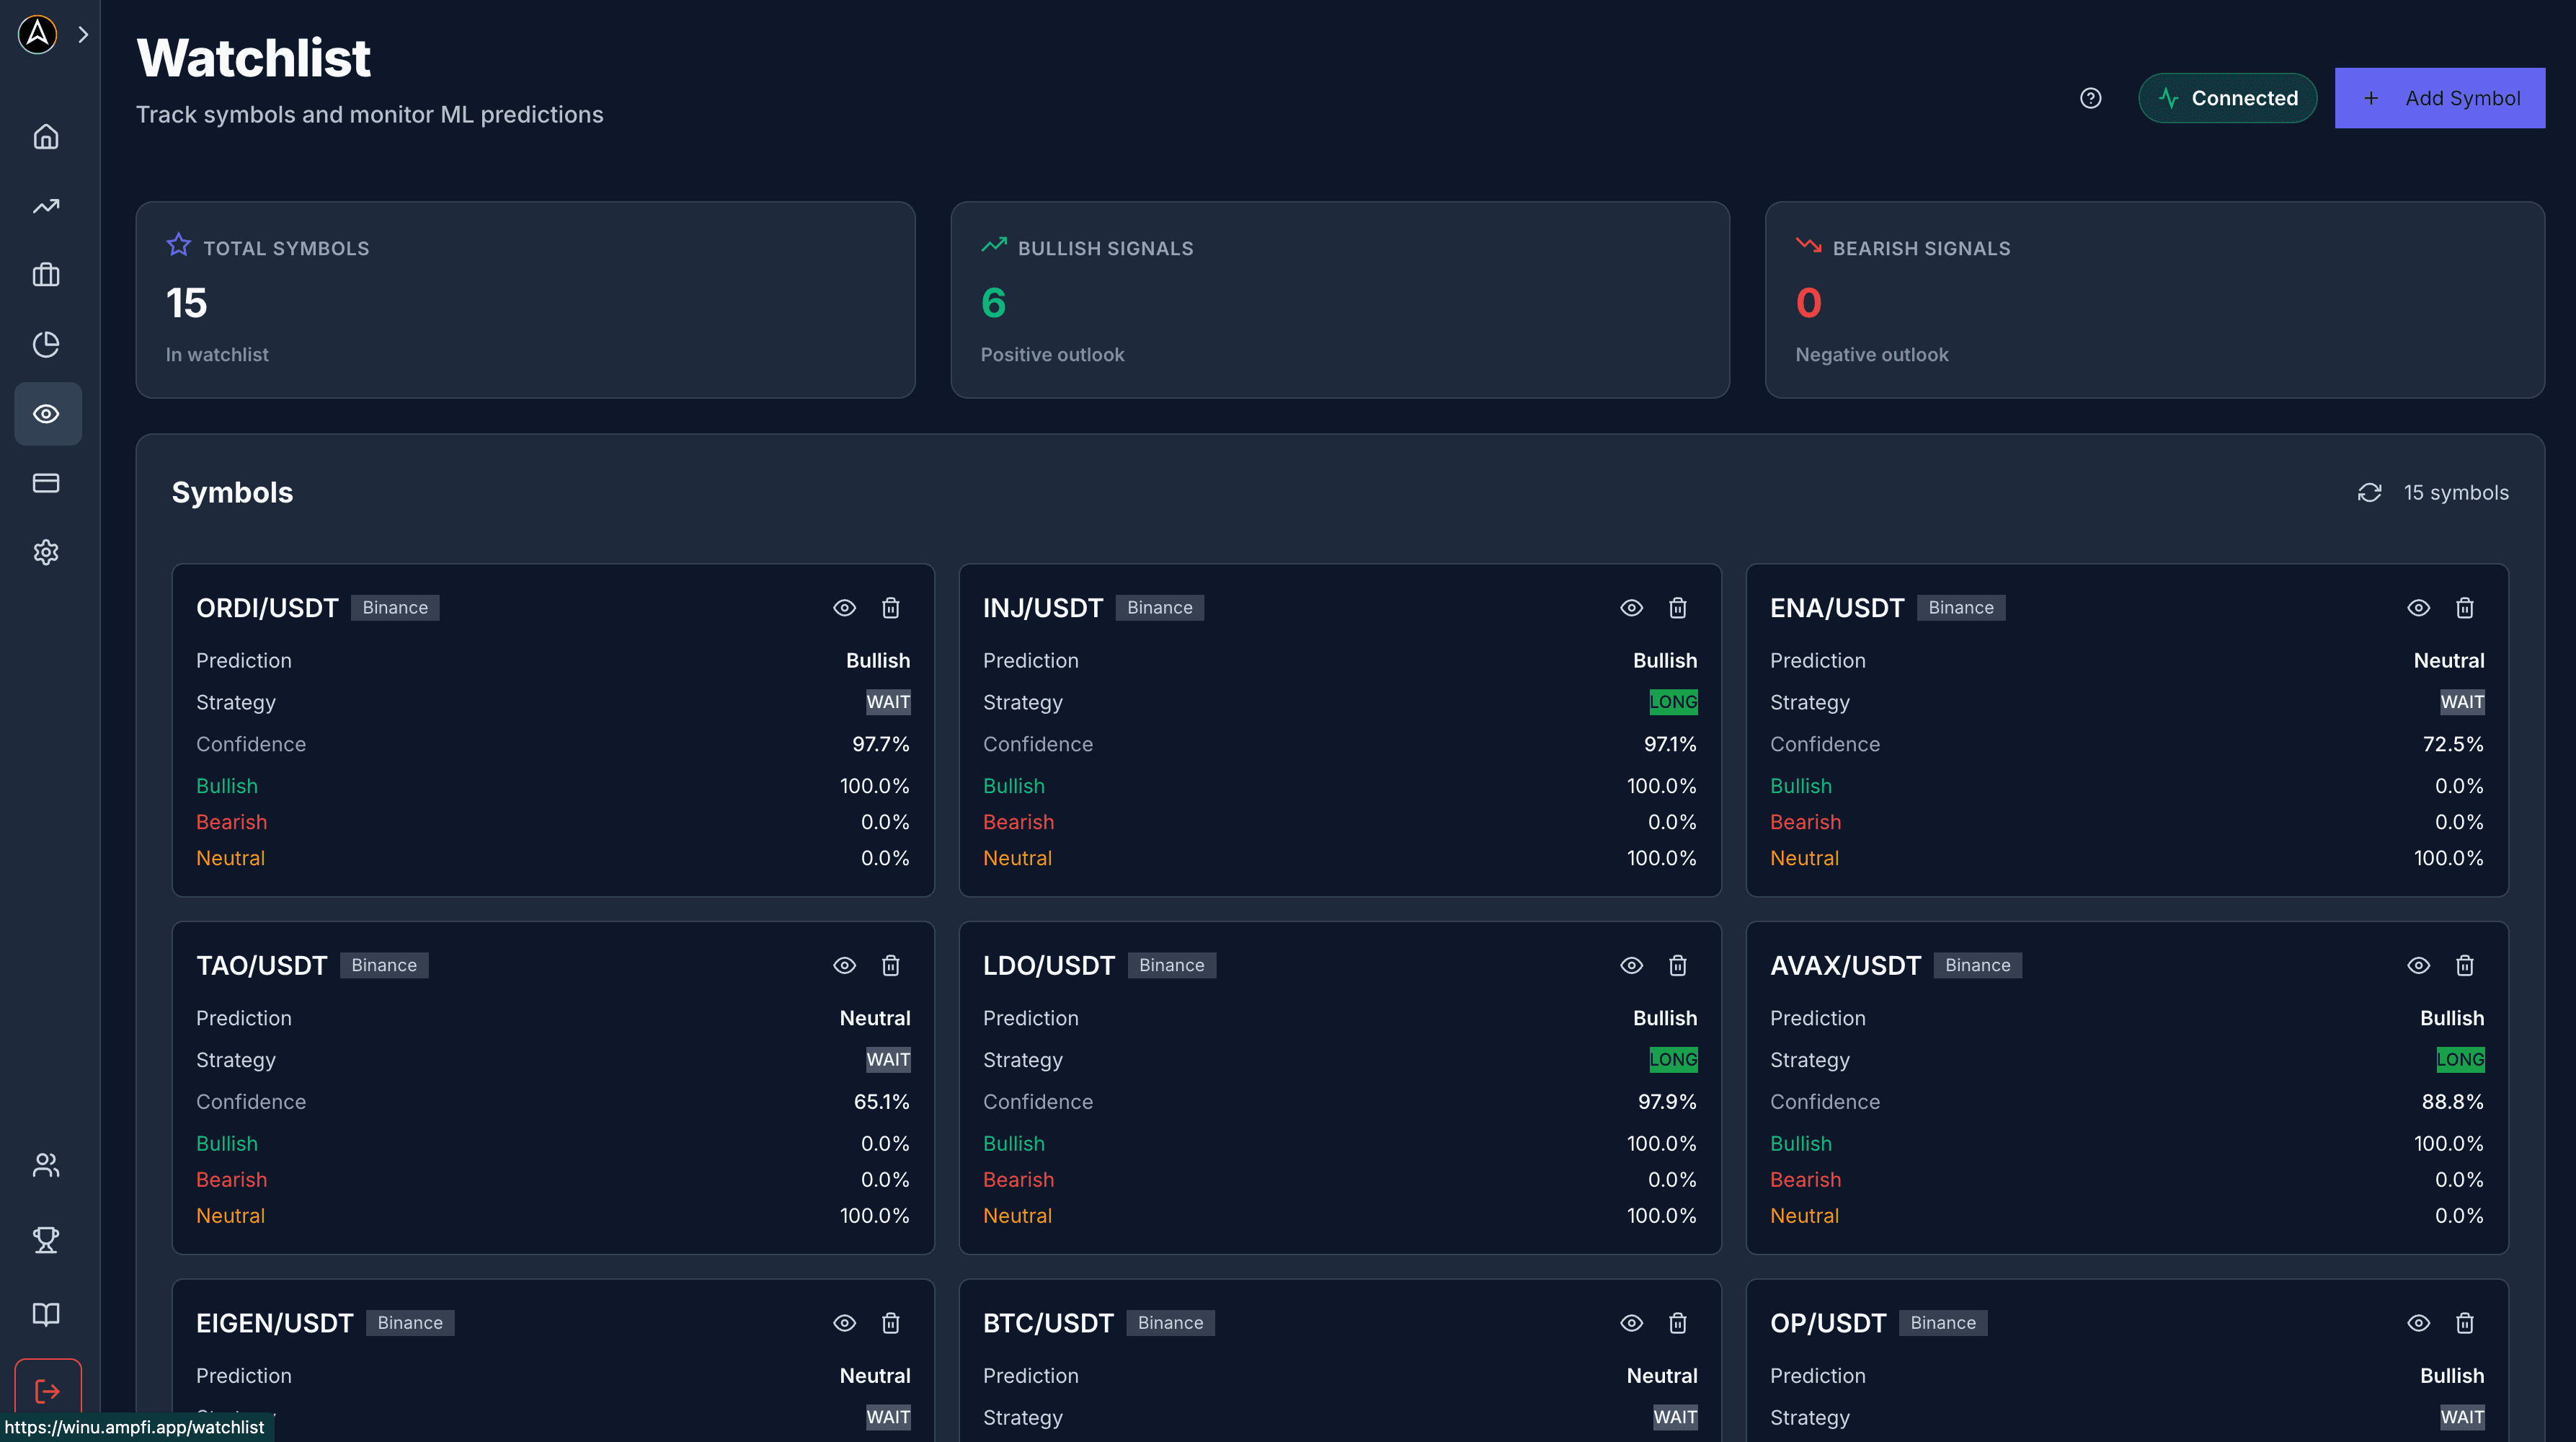This screenshot has width=2576, height=1442.
Task: Click the Add Symbol button
Action: [x=2439, y=98]
